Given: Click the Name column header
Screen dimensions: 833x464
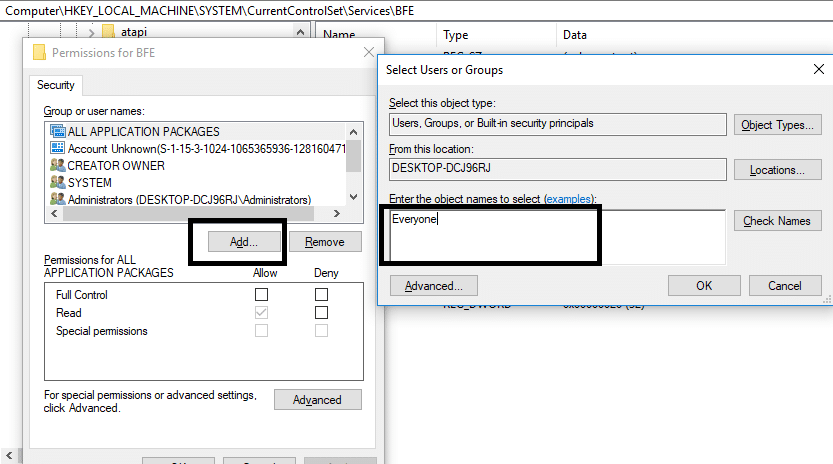Looking at the screenshot, I should click(x=339, y=35).
